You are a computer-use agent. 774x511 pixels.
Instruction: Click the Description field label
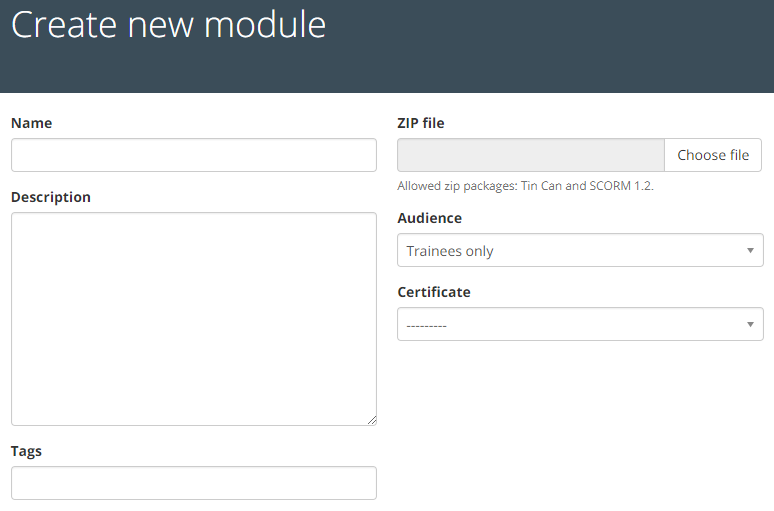[51, 197]
